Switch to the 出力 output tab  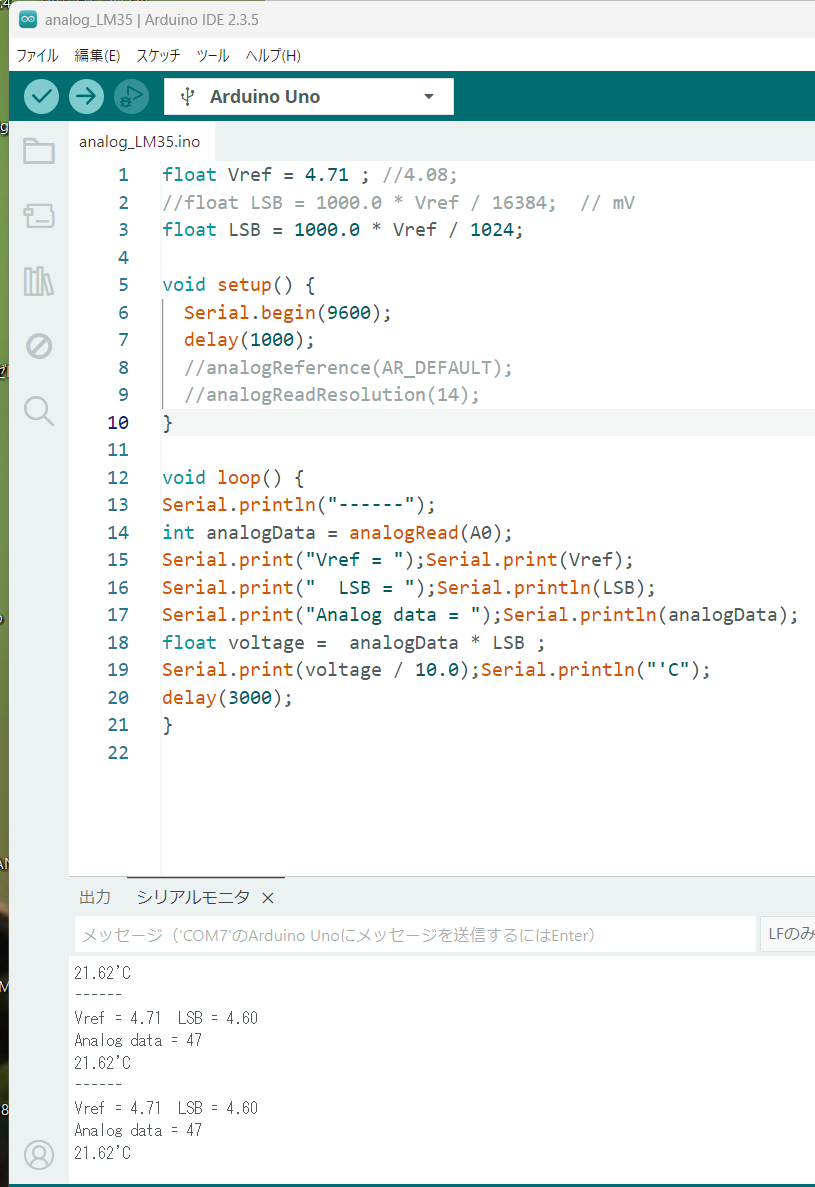[95, 897]
